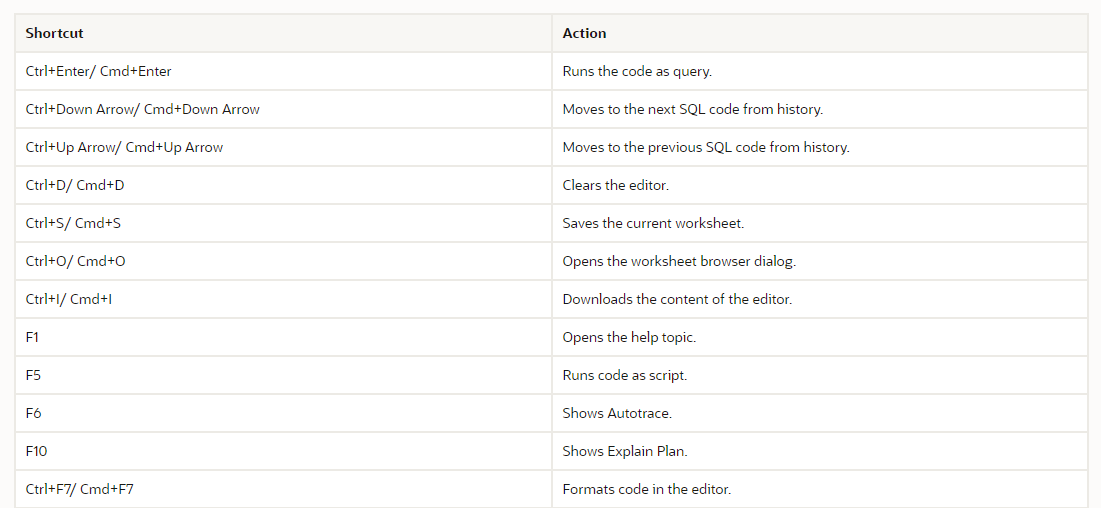Screen dimensions: 1101x508
Task: Click "Moves to the previous SQL code" description
Action: pos(706,147)
